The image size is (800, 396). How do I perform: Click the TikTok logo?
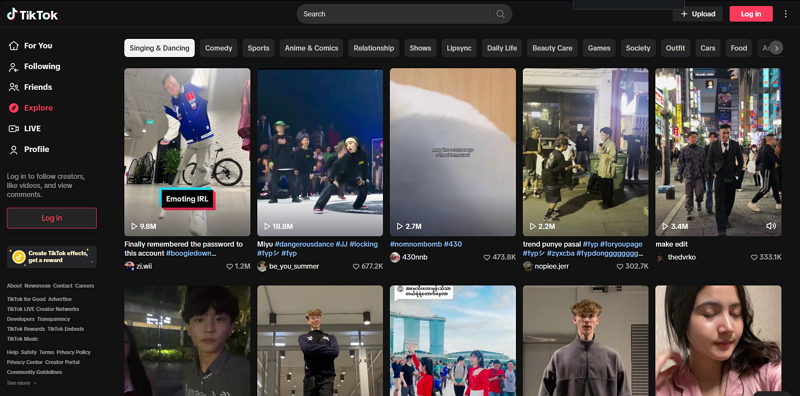coord(32,14)
